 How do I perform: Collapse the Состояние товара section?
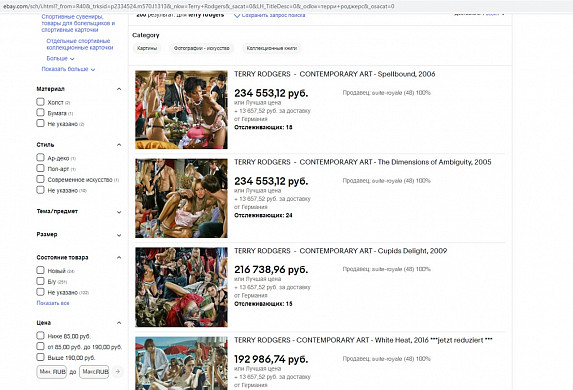(119, 258)
